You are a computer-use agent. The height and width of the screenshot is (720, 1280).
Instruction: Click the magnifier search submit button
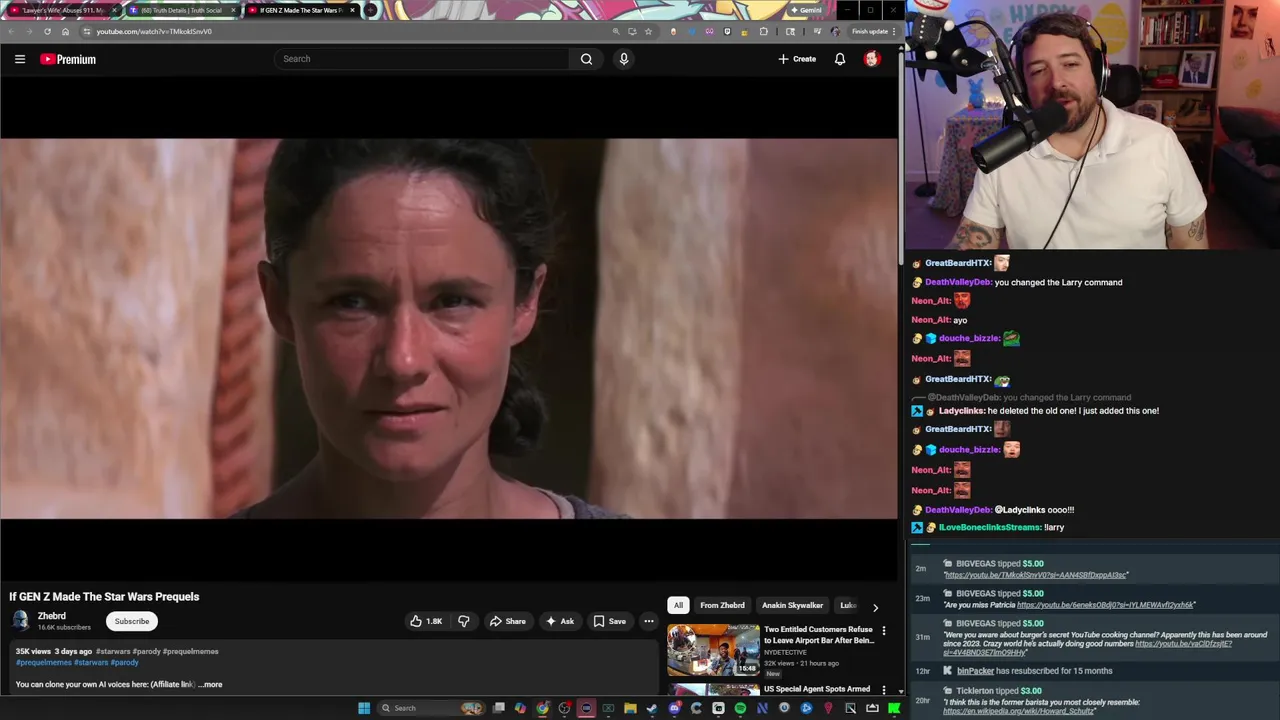point(586,59)
